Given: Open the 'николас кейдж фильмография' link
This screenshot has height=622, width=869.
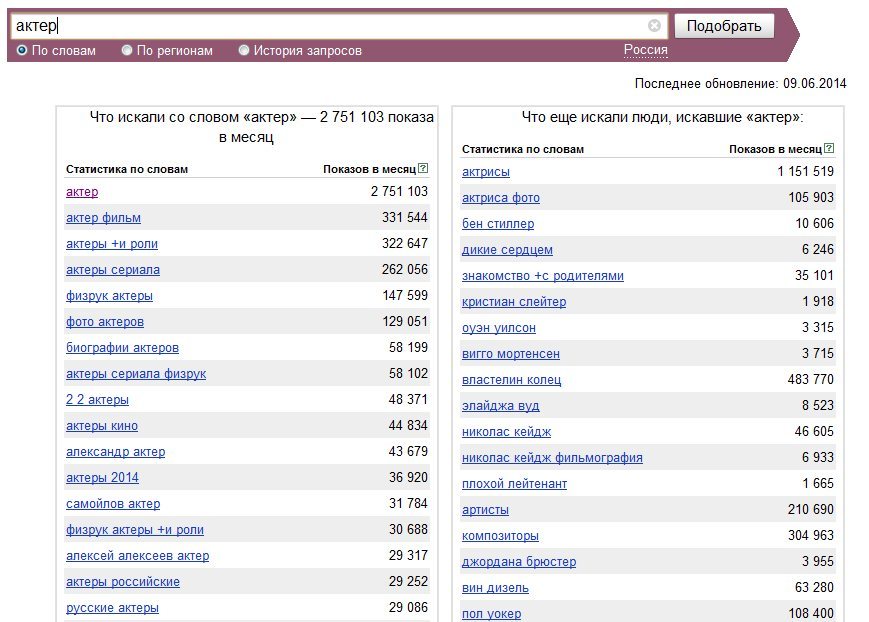Looking at the screenshot, I should pyautogui.click(x=552, y=458).
